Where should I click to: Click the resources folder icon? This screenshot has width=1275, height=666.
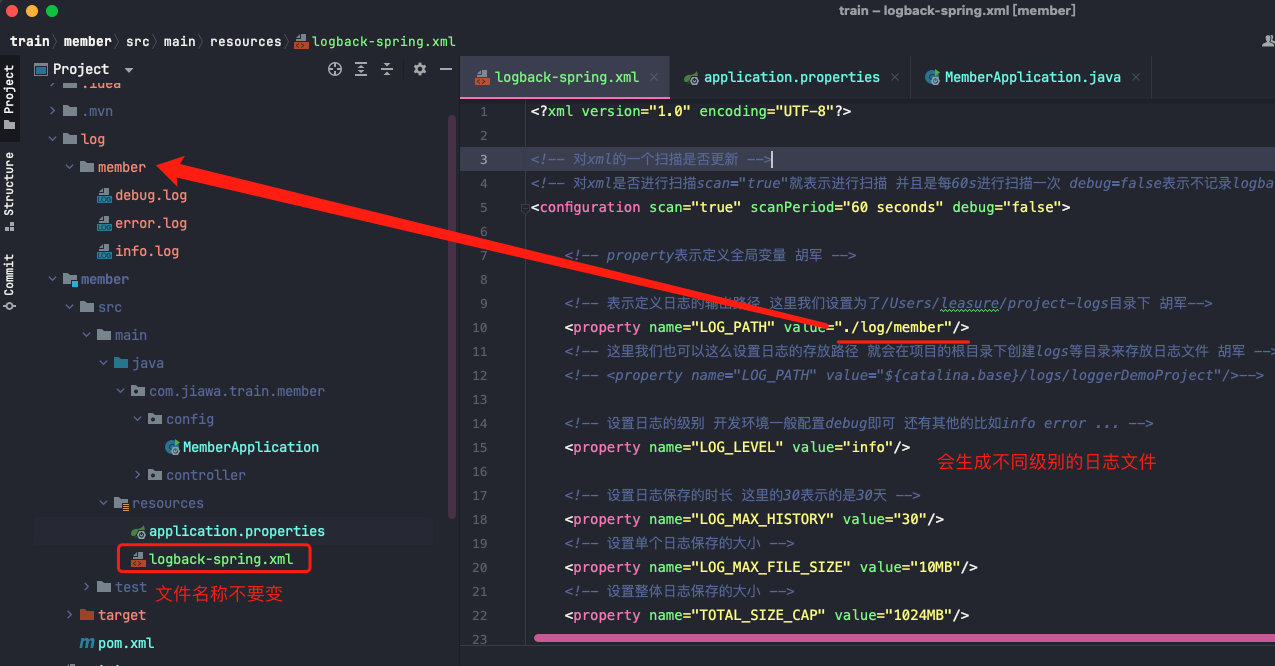tap(121, 503)
